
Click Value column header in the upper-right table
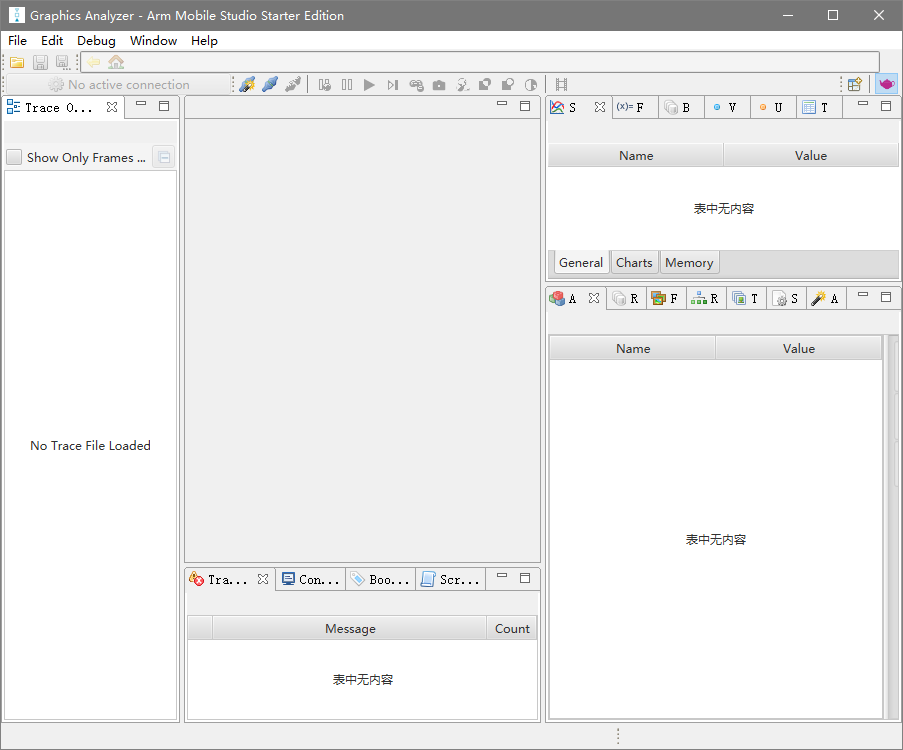click(811, 156)
